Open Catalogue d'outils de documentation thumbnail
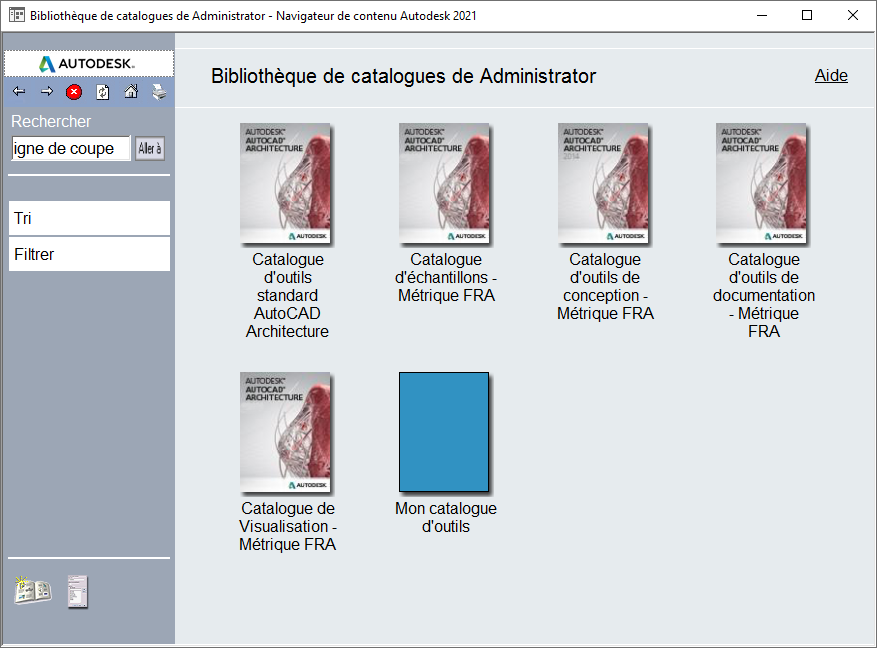 [762, 184]
